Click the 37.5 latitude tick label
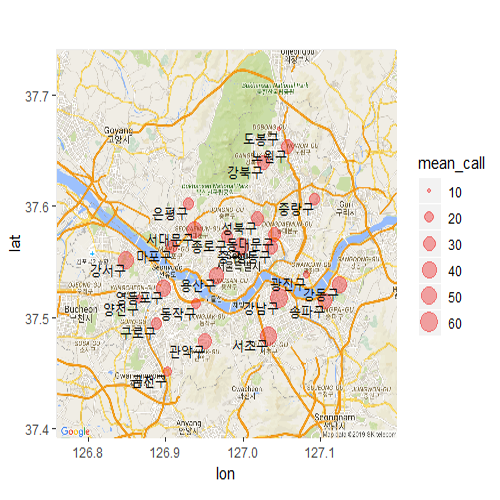This screenshot has width=500, height=500. point(36,319)
